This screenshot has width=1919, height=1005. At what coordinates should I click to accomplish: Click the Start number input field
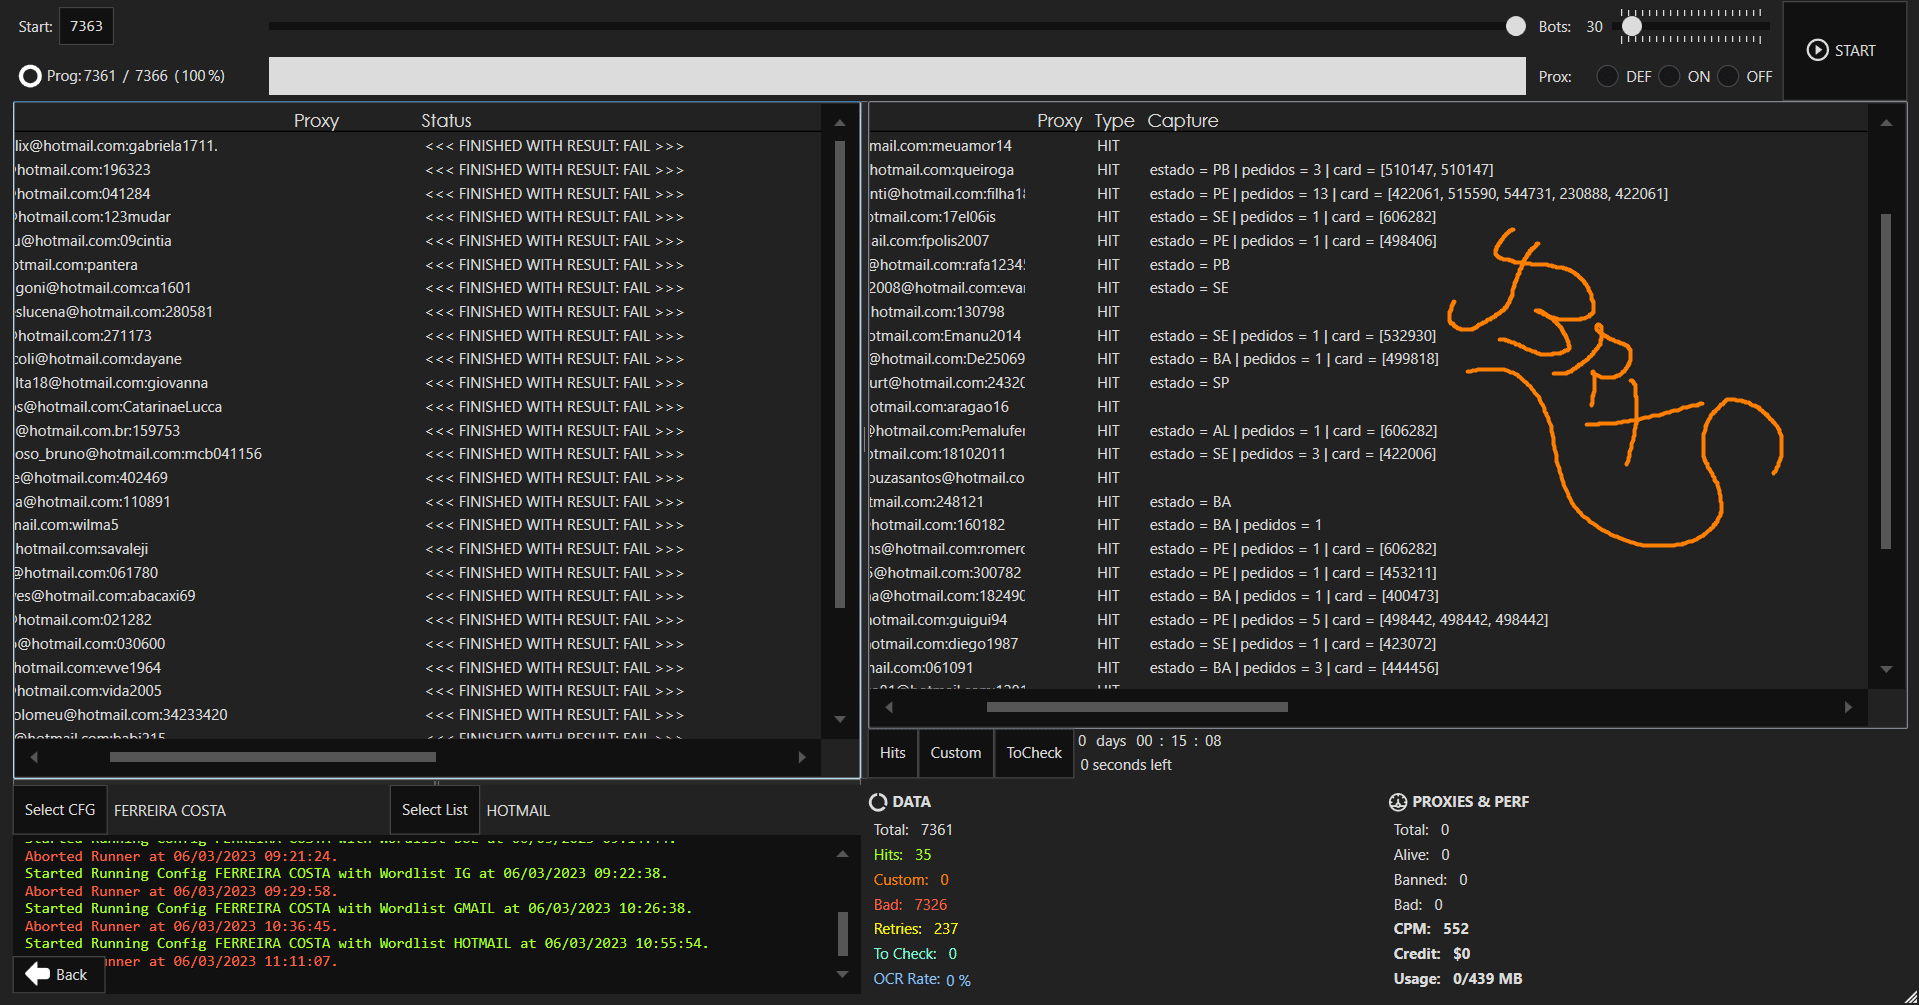pos(86,27)
